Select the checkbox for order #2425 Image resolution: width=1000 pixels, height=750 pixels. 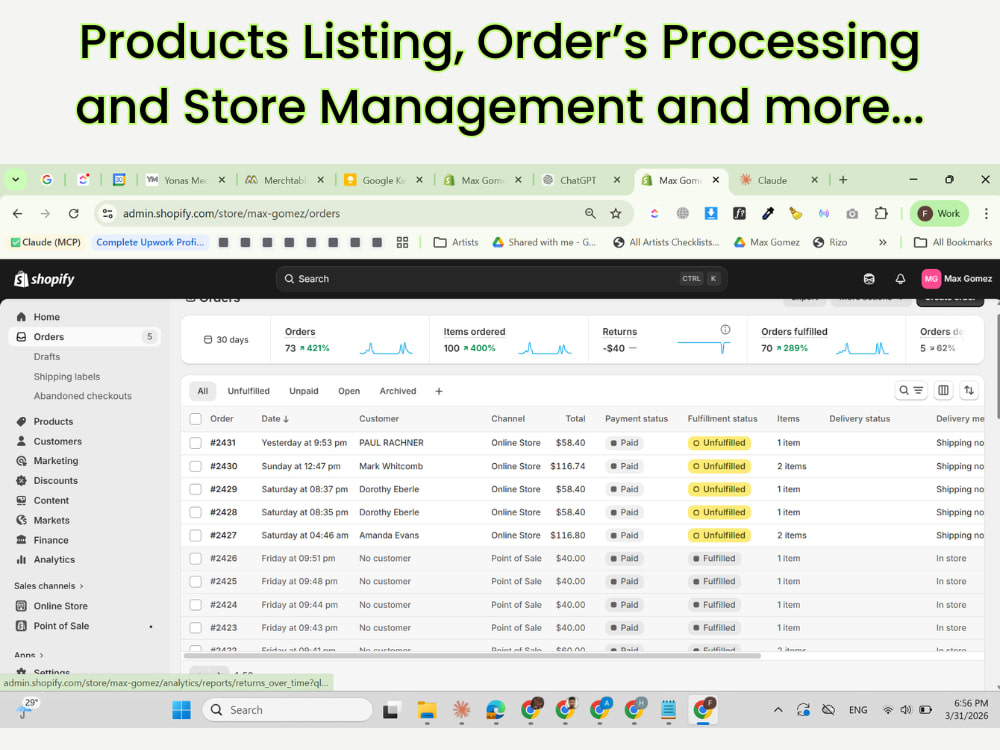[195, 581]
